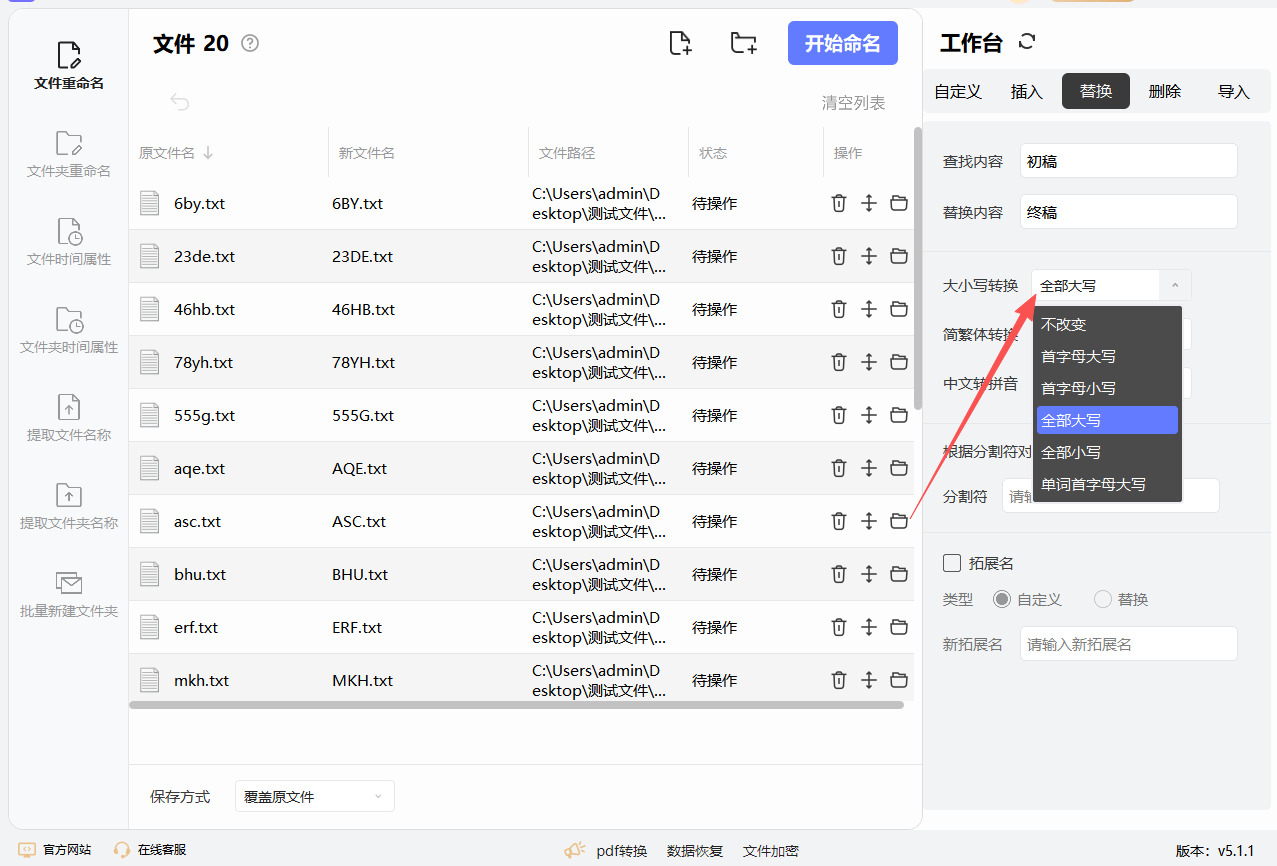
Task: Click the move icon for 46hb.txt
Action: pyautogui.click(x=869, y=309)
